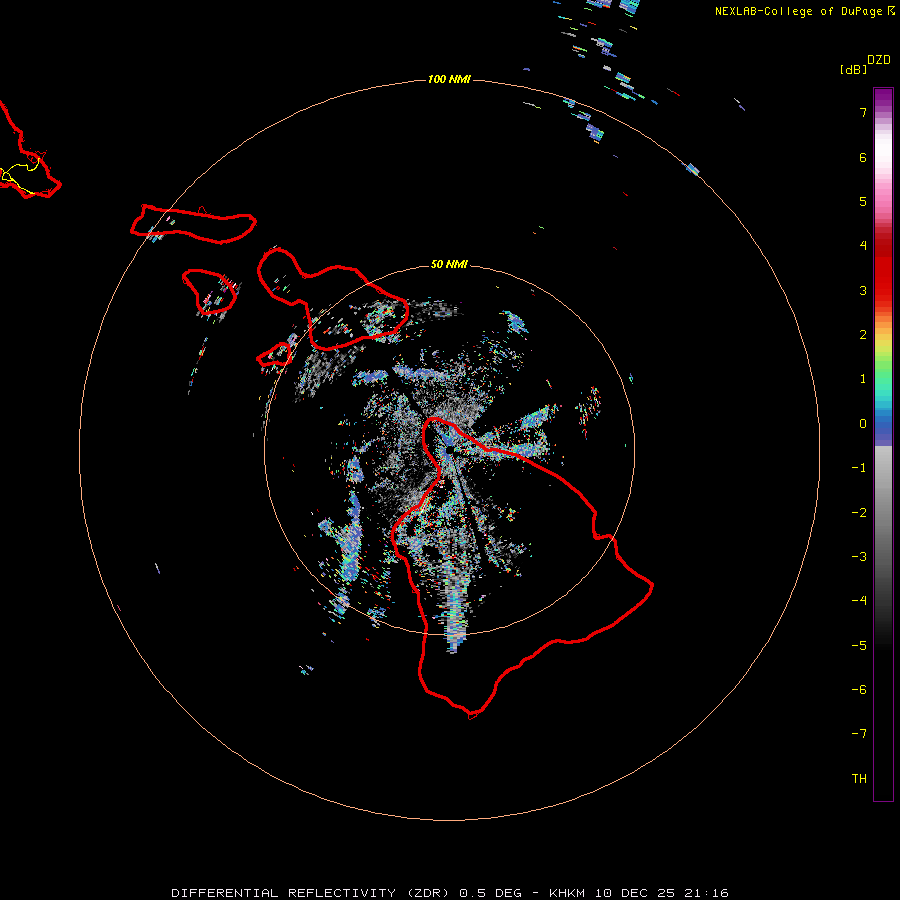Click the 5 value on color scale
The height and width of the screenshot is (900, 900).
click(863, 201)
